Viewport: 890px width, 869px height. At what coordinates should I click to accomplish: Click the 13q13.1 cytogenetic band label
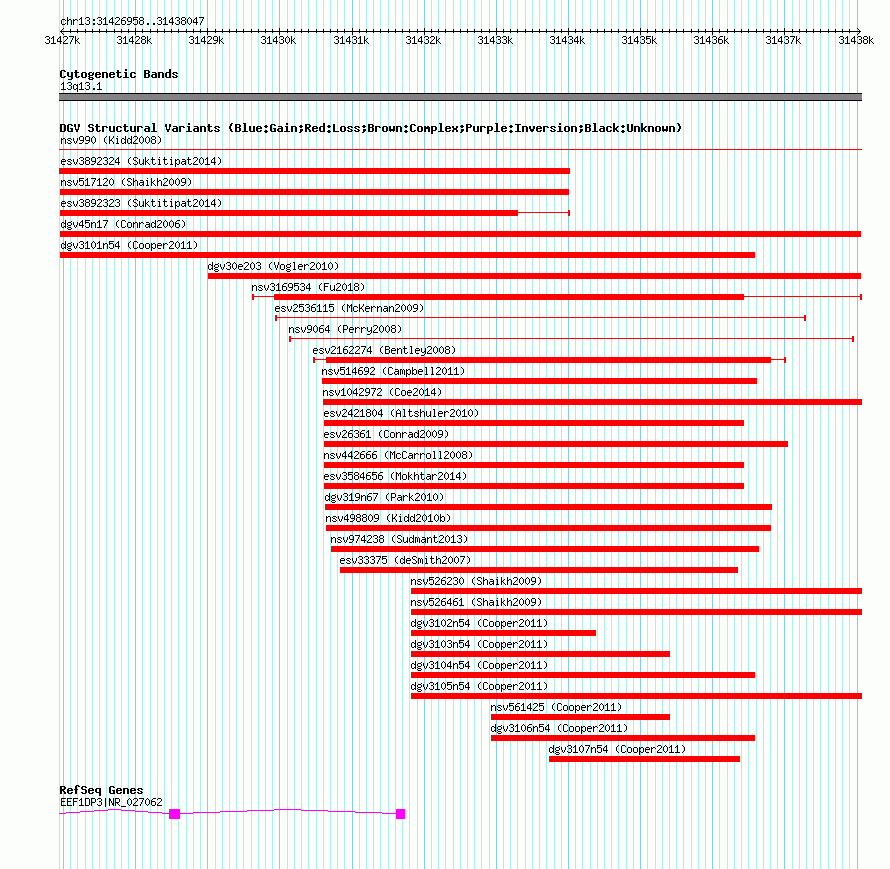point(81,86)
